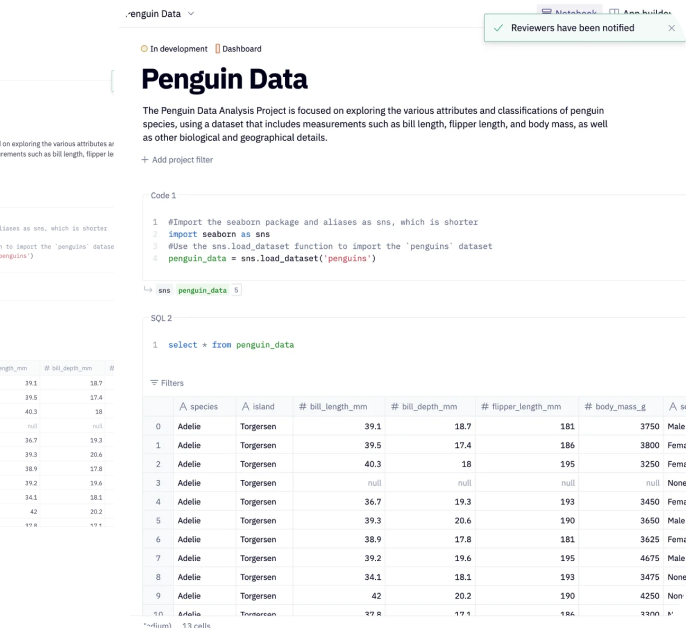Click the plus icon for Add project filter
The height and width of the screenshot is (628, 686).
pos(144,160)
